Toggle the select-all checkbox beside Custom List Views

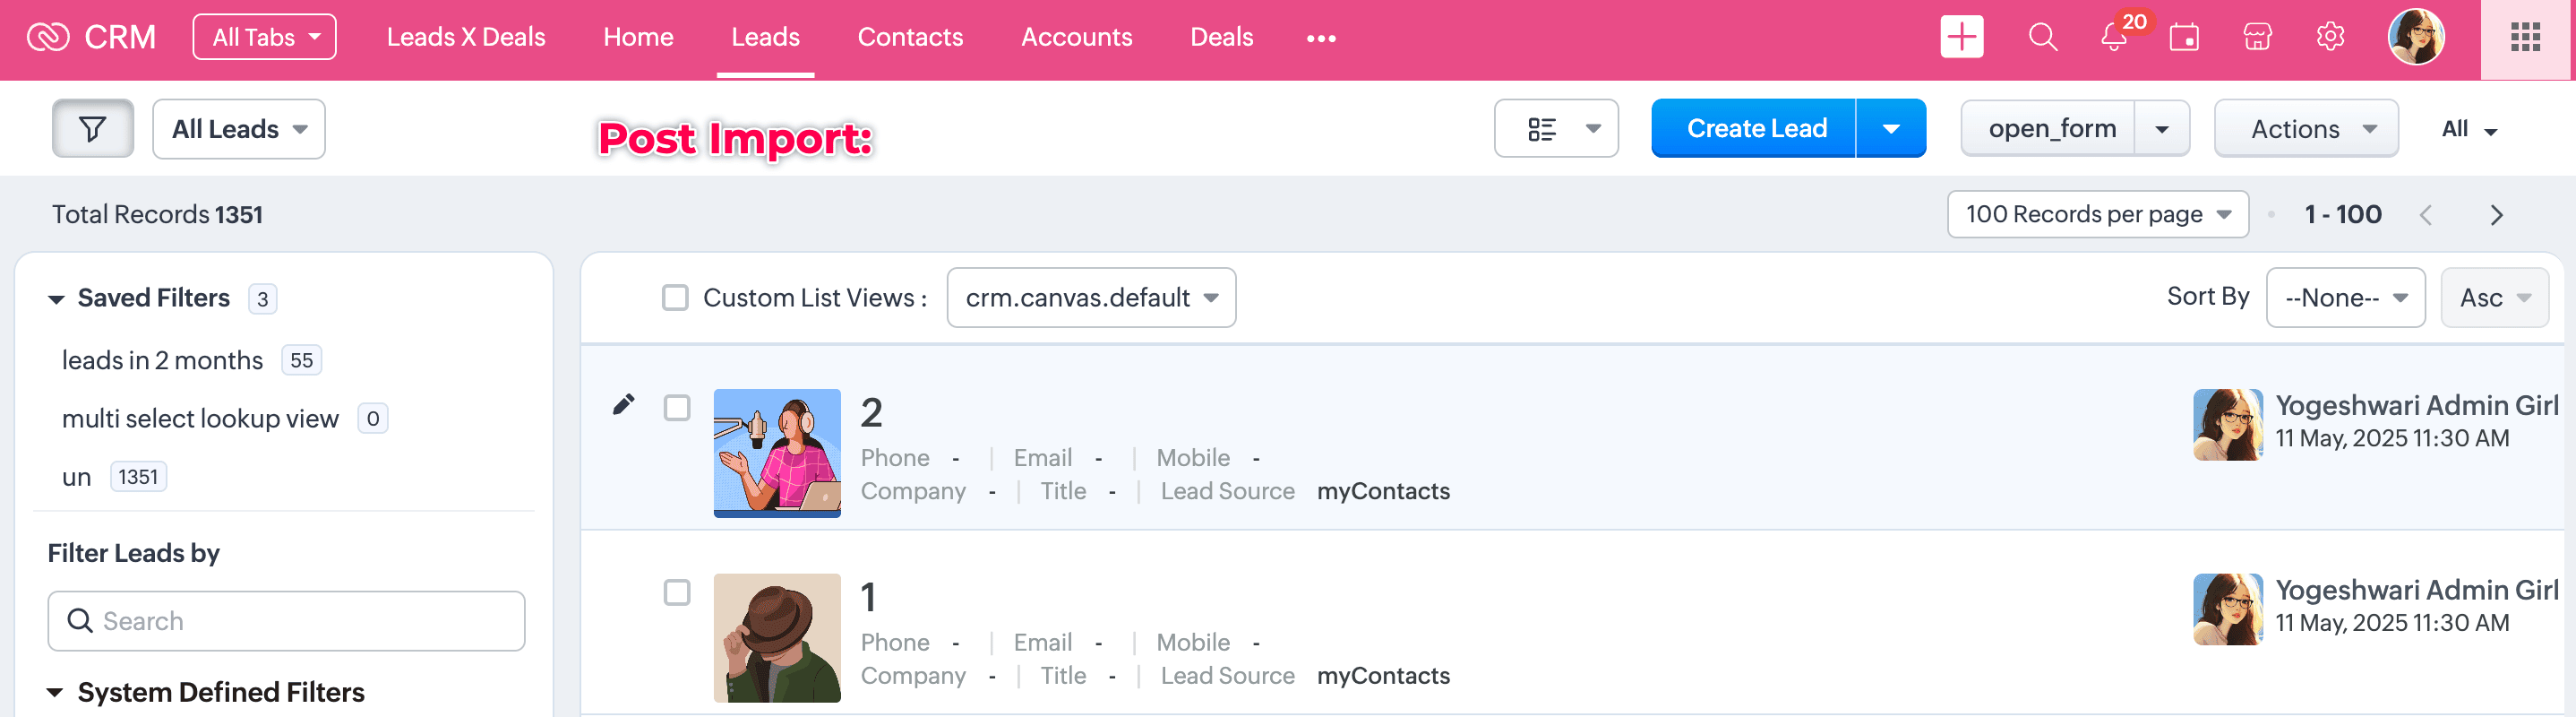(x=675, y=298)
